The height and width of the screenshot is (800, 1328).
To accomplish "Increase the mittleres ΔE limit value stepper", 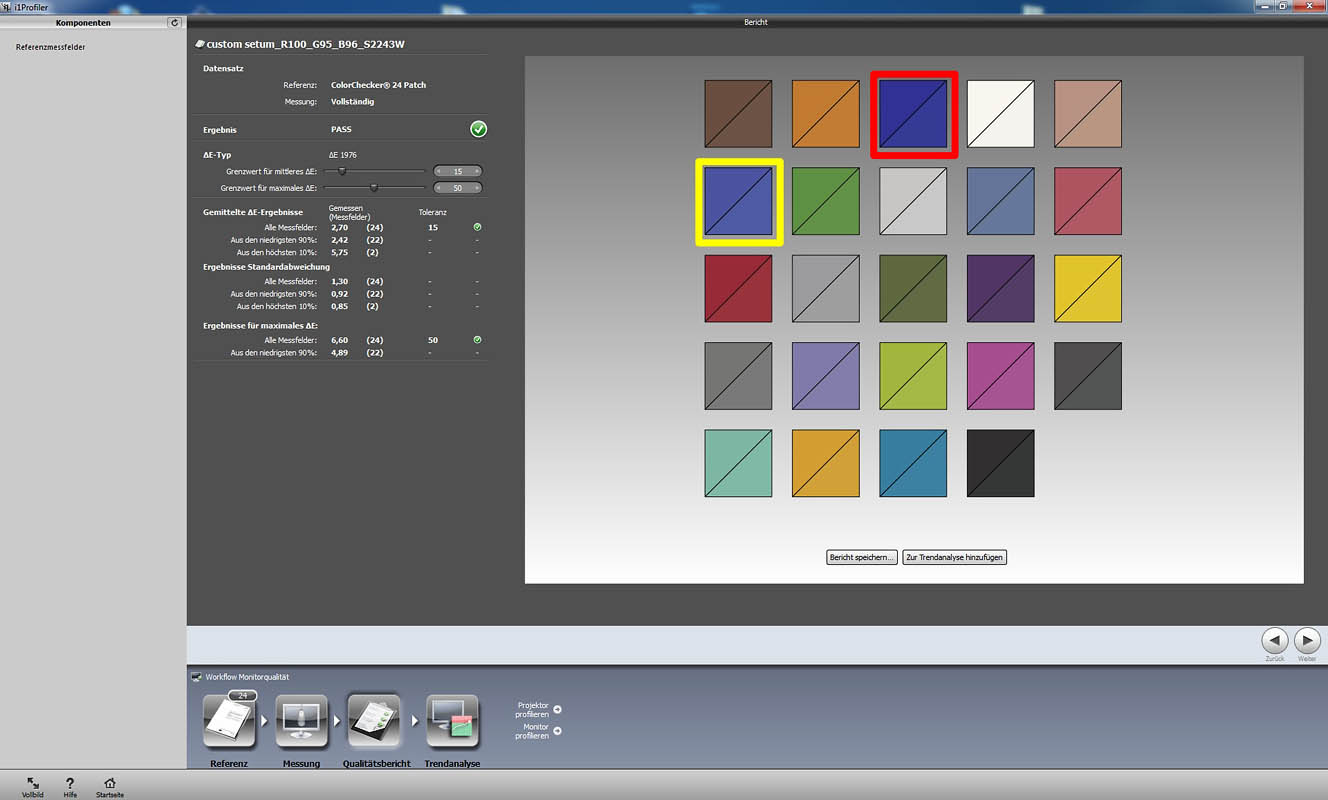I will (x=477, y=172).
